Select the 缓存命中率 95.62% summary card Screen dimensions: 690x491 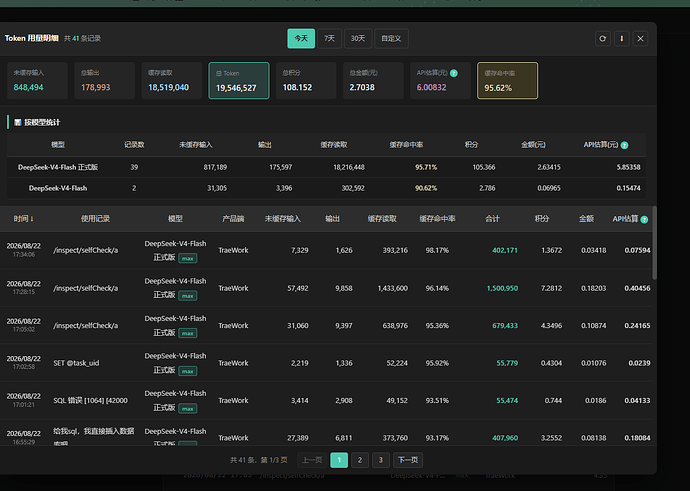[507, 81]
